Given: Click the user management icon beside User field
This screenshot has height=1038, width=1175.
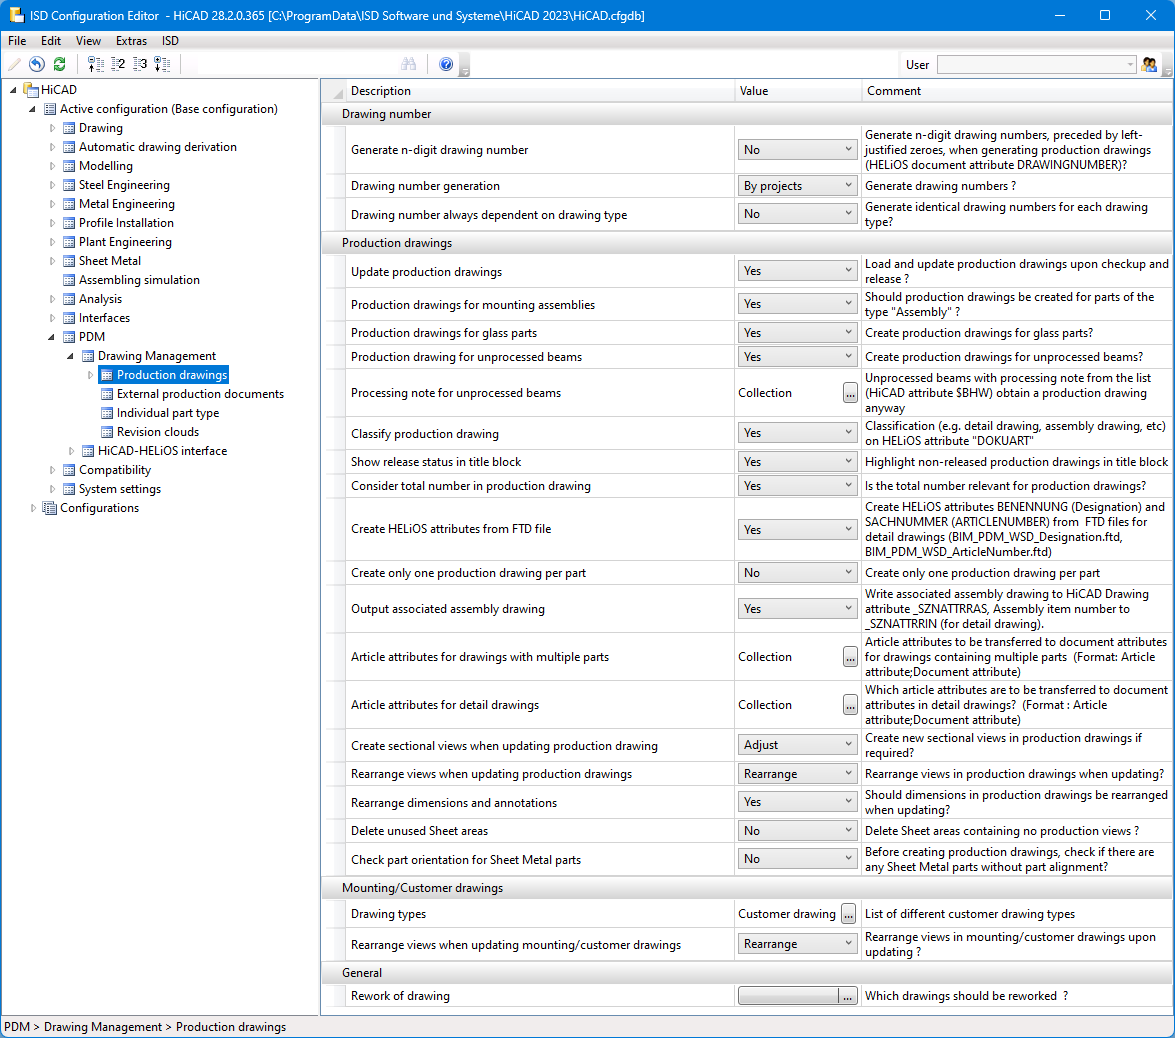Looking at the screenshot, I should 1149,64.
